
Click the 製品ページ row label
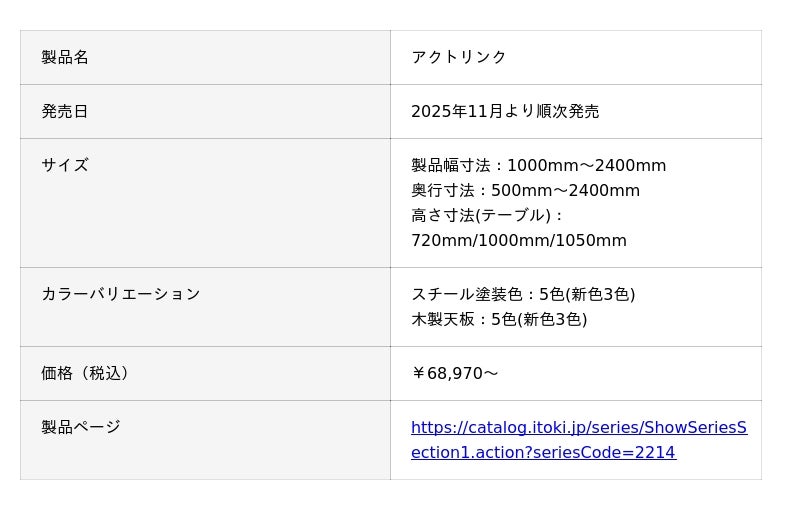[x=81, y=428]
